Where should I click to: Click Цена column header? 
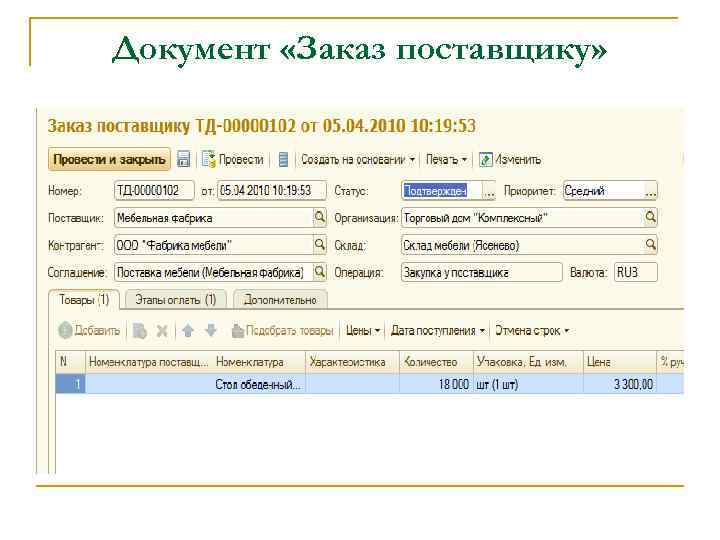pyautogui.click(x=619, y=362)
